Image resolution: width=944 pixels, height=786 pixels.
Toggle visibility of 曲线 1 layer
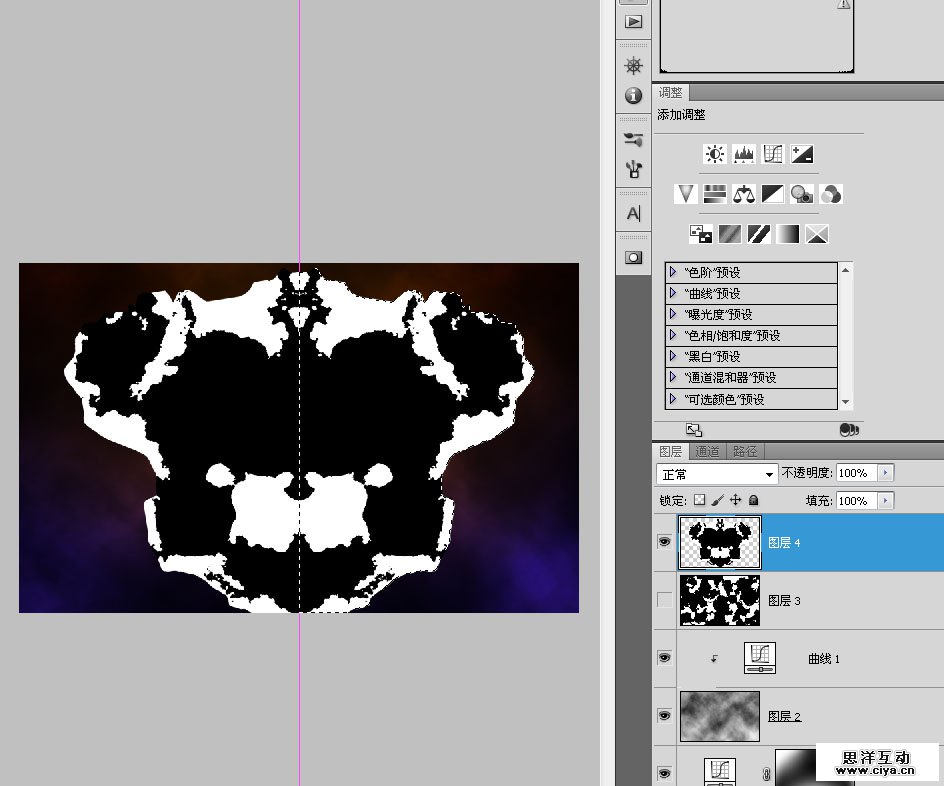[664, 658]
